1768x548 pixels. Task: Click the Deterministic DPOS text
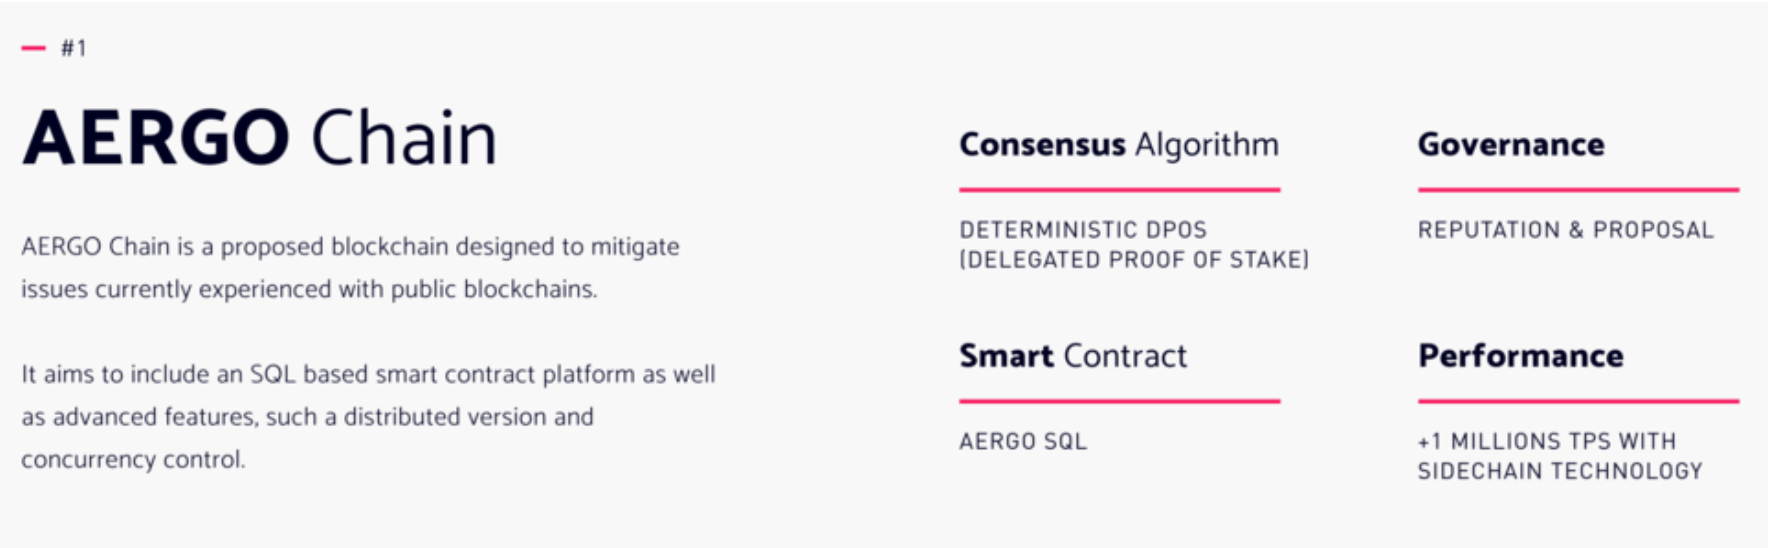point(1083,230)
